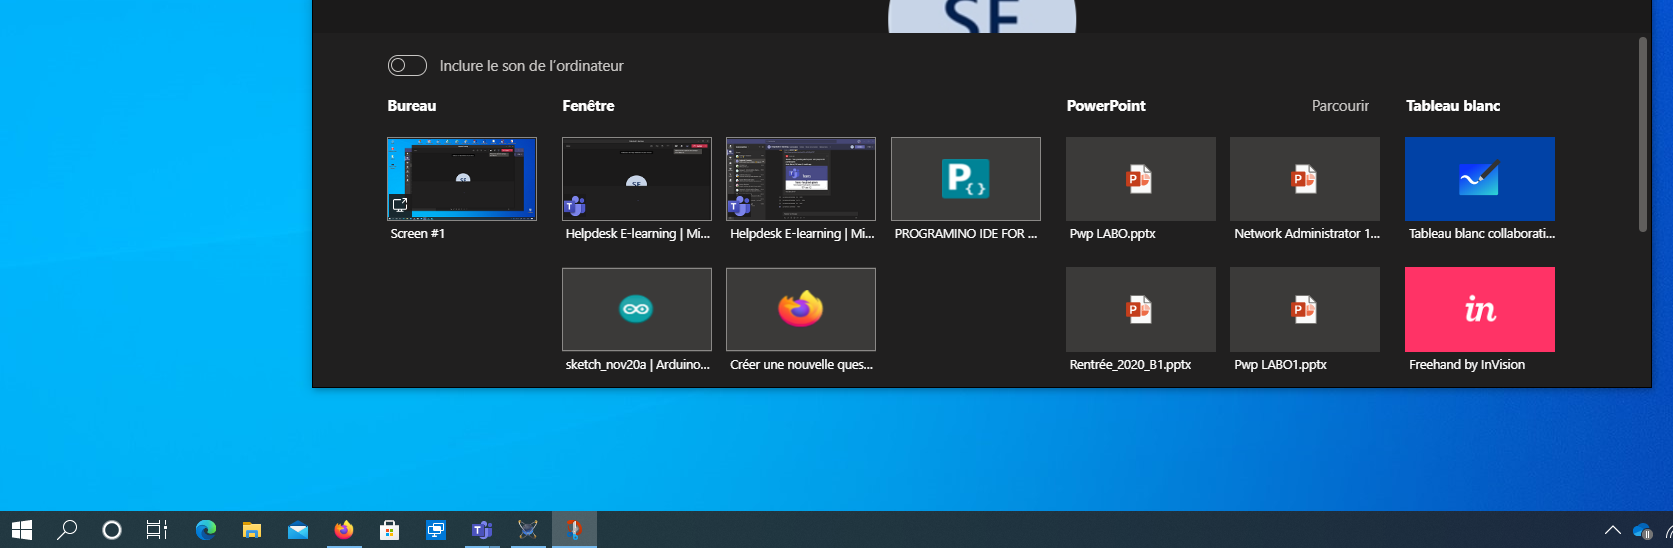1673x548 pixels.
Task: Open Microsoft Teams from the taskbar
Action: [482, 530]
